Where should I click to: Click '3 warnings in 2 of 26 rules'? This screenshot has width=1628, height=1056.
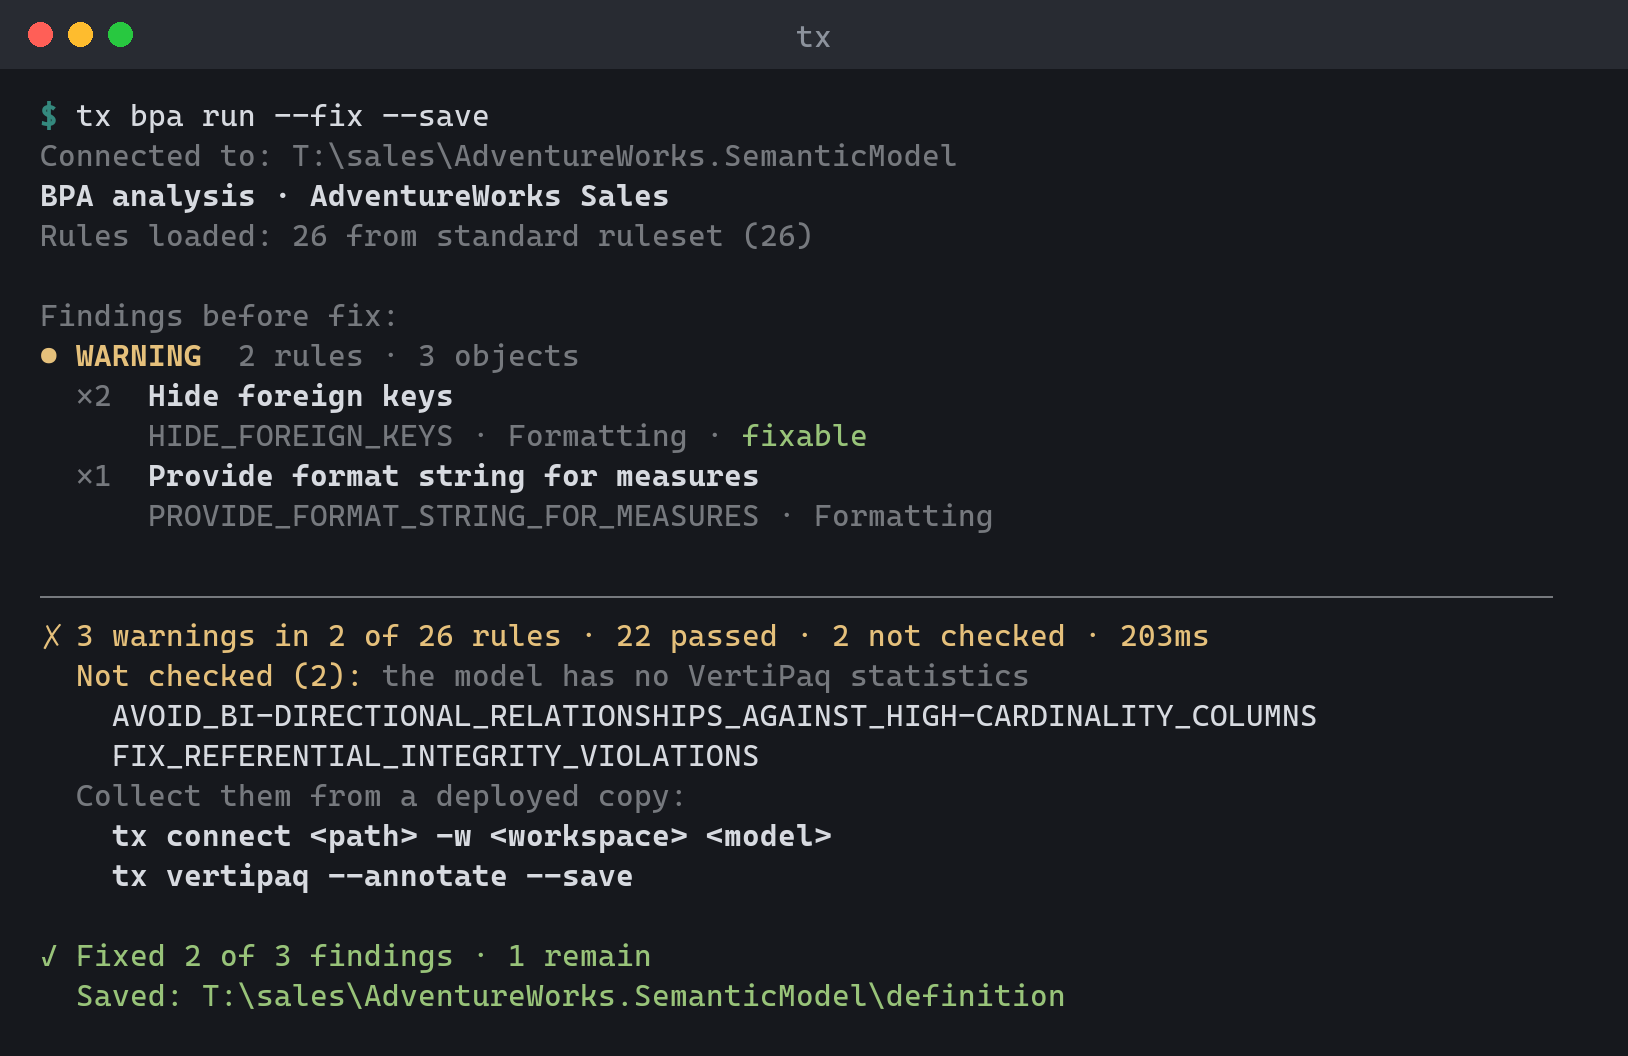(x=318, y=636)
